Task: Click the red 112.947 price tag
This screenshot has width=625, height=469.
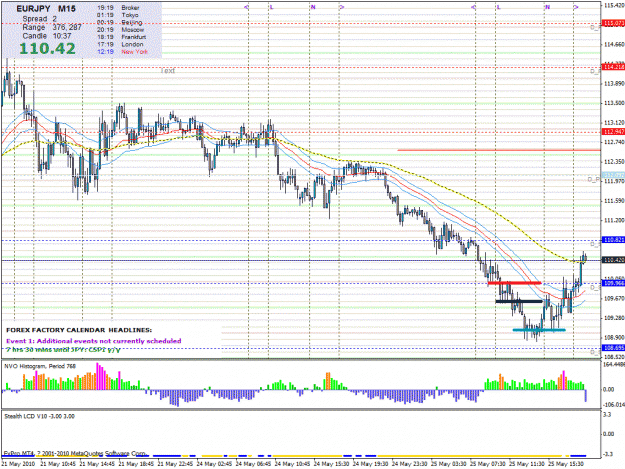Action: click(613, 132)
